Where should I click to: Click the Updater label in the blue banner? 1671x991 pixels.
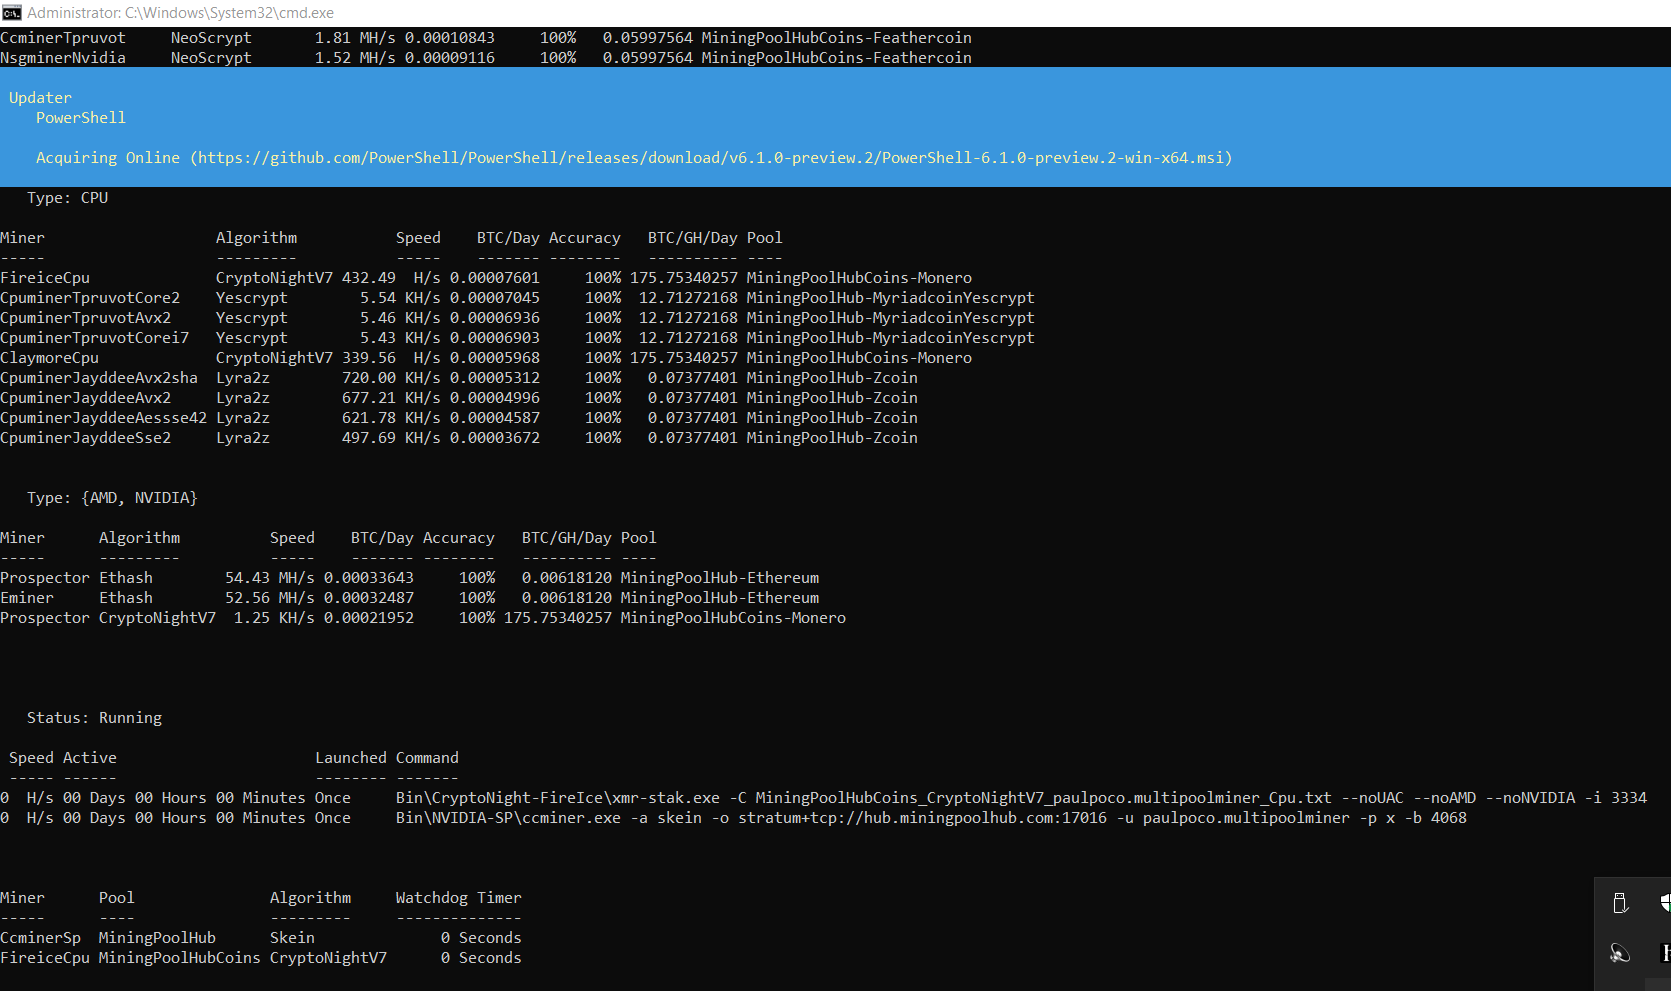point(40,97)
